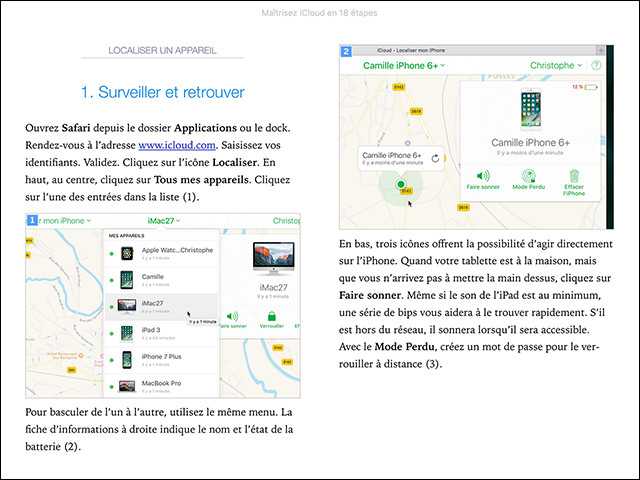Click the help question mark icon
Screen dimensions: 640x480
596,65
